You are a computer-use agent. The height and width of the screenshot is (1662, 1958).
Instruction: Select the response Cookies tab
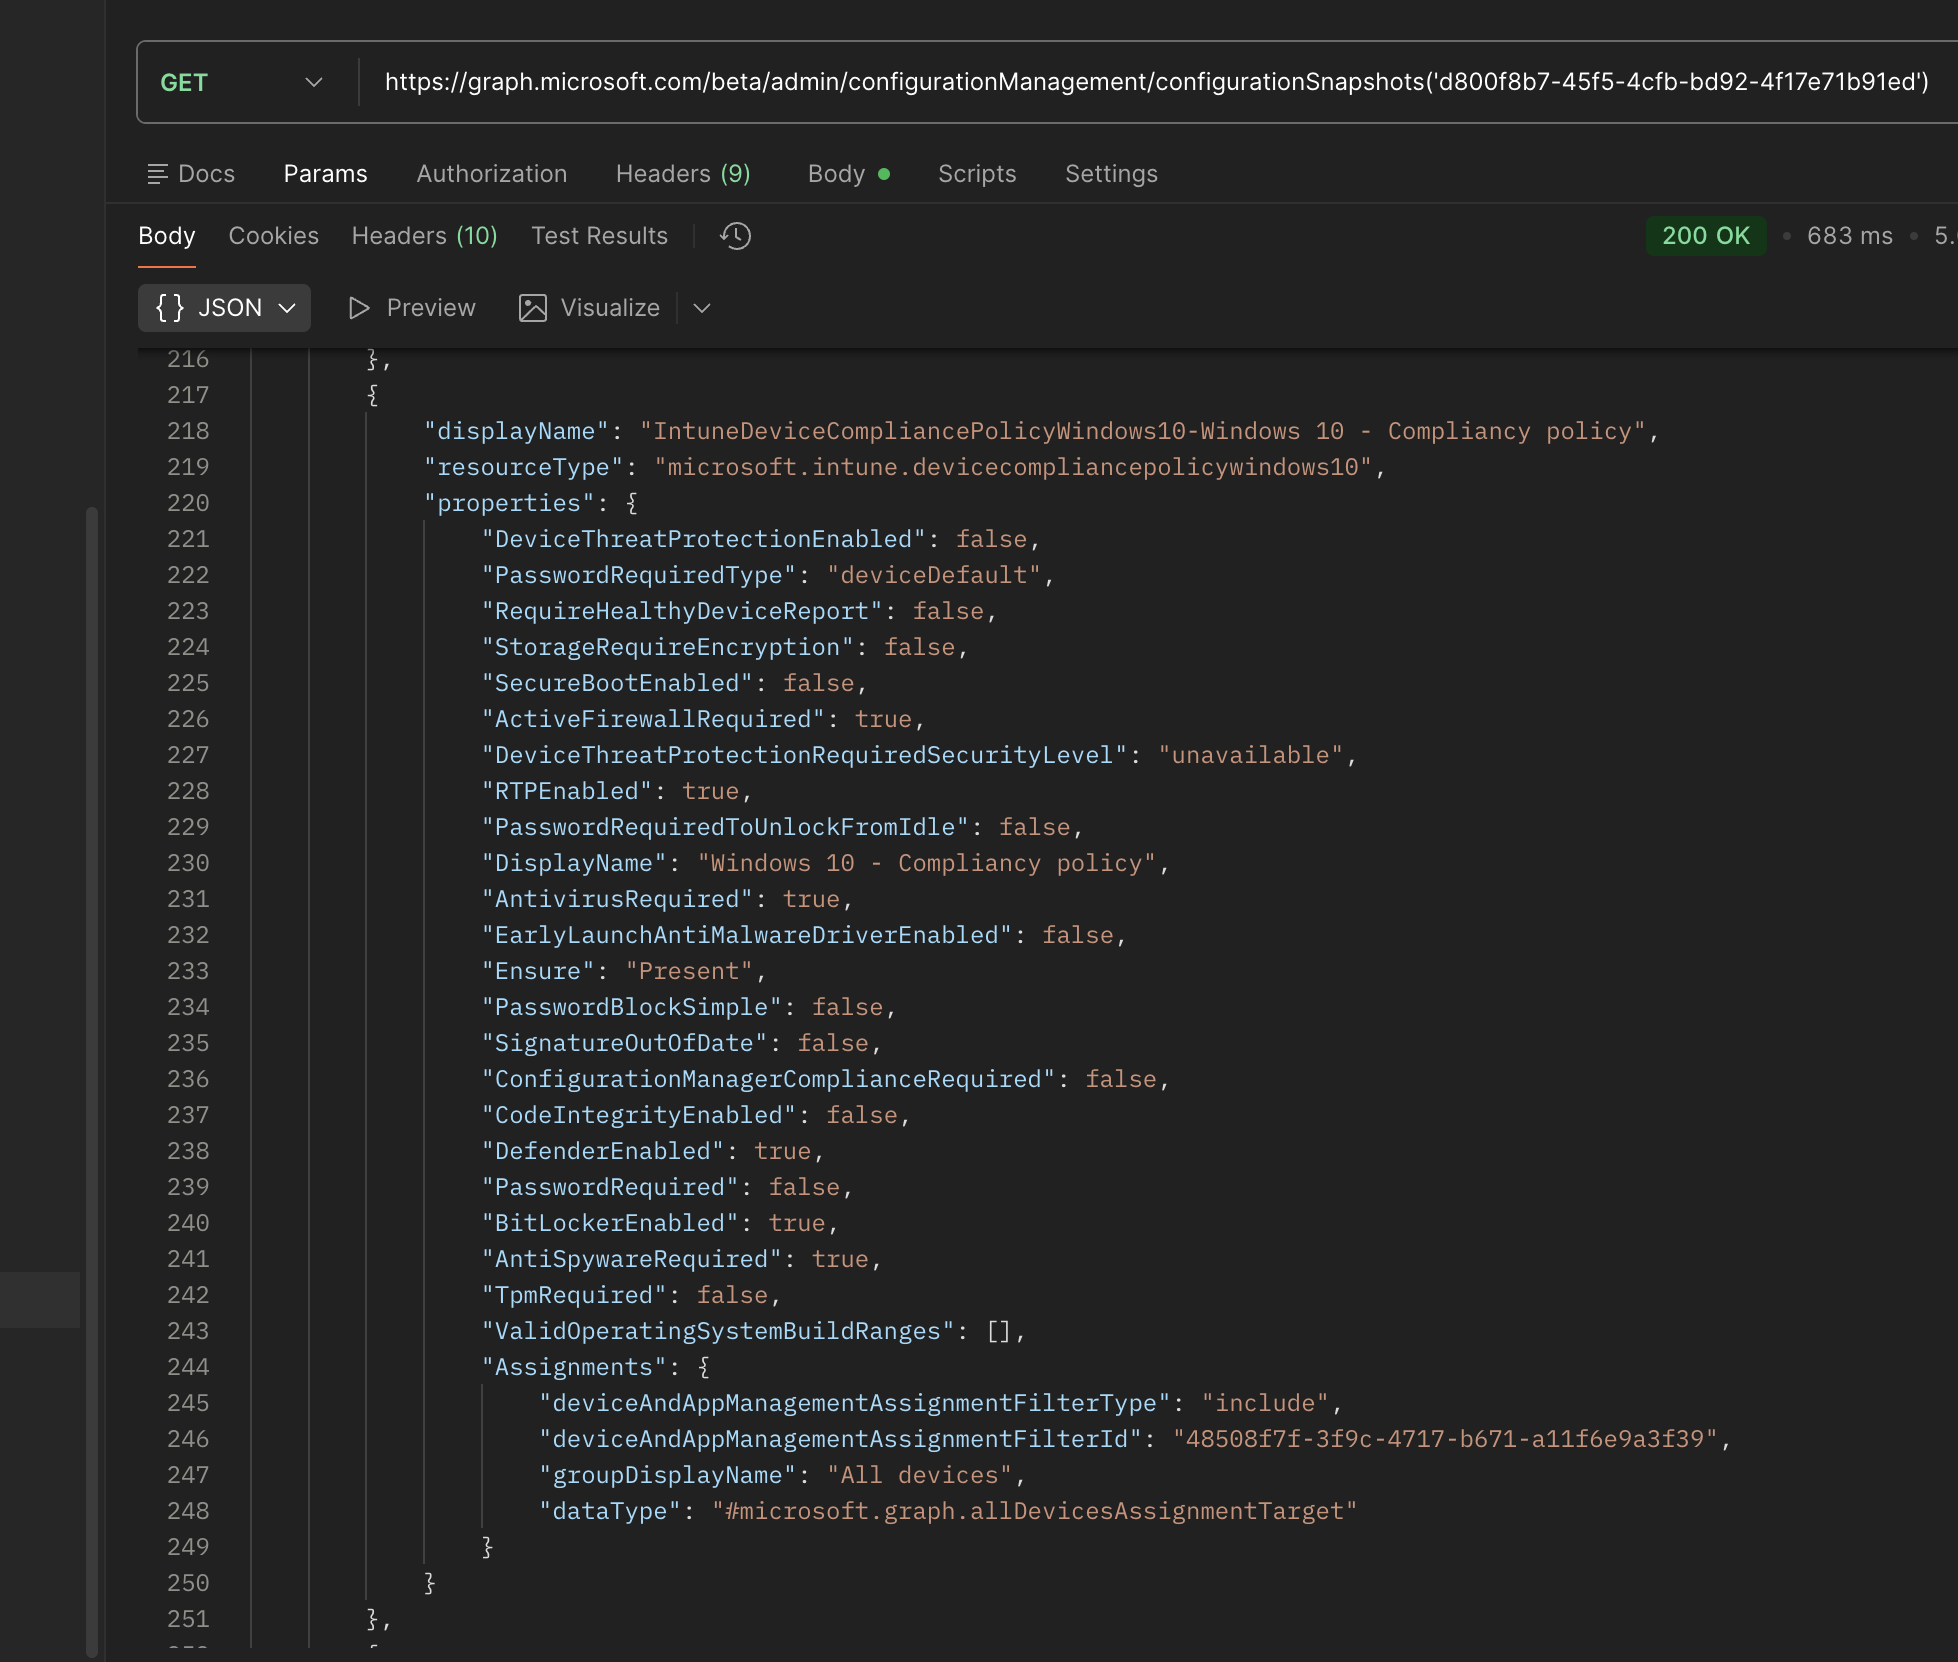(273, 236)
